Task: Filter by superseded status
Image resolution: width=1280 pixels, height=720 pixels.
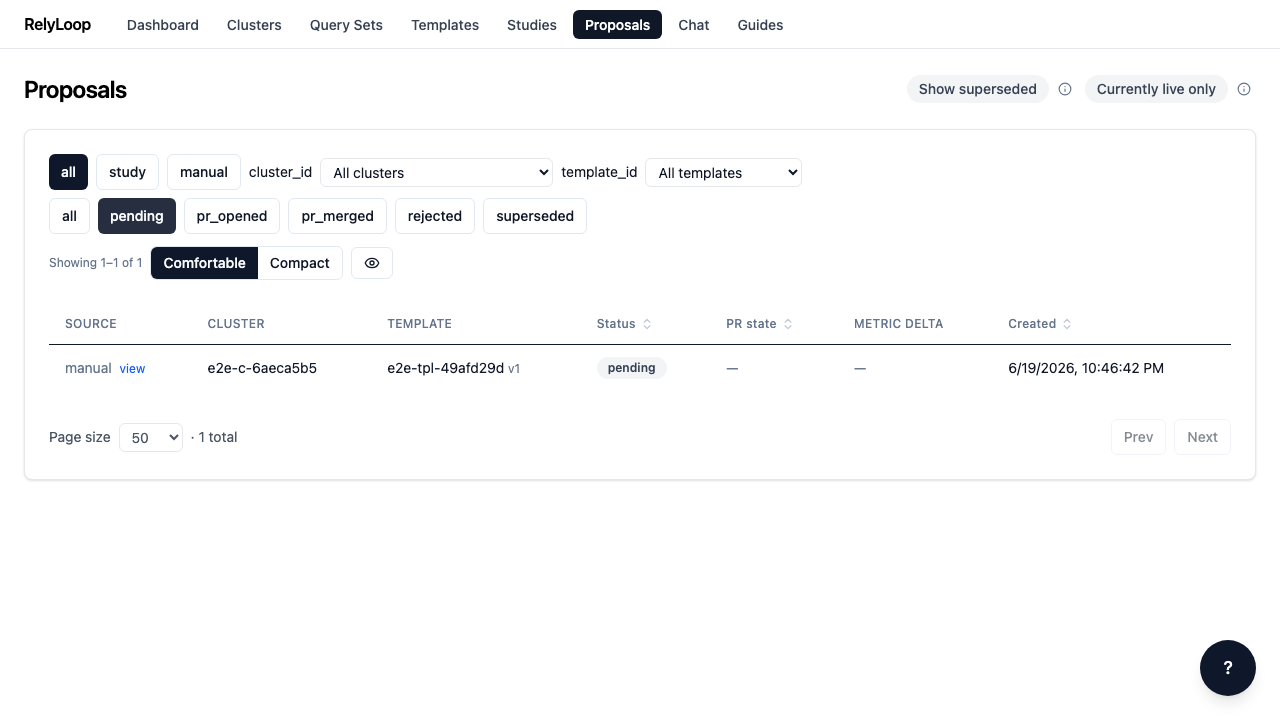Action: coord(535,216)
